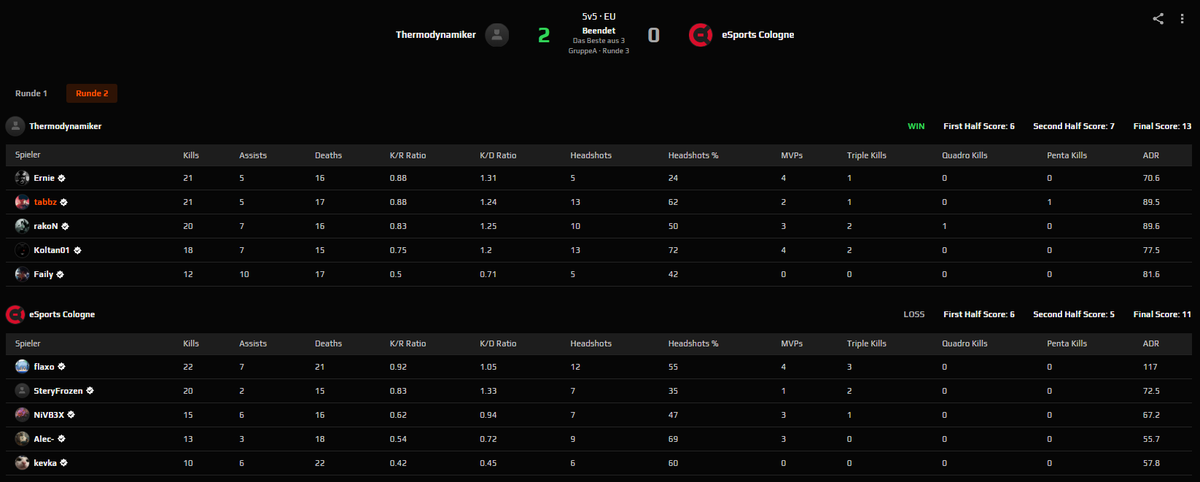Click the eSports Cologne logo in the score header
1200x482 pixels.
pos(701,35)
